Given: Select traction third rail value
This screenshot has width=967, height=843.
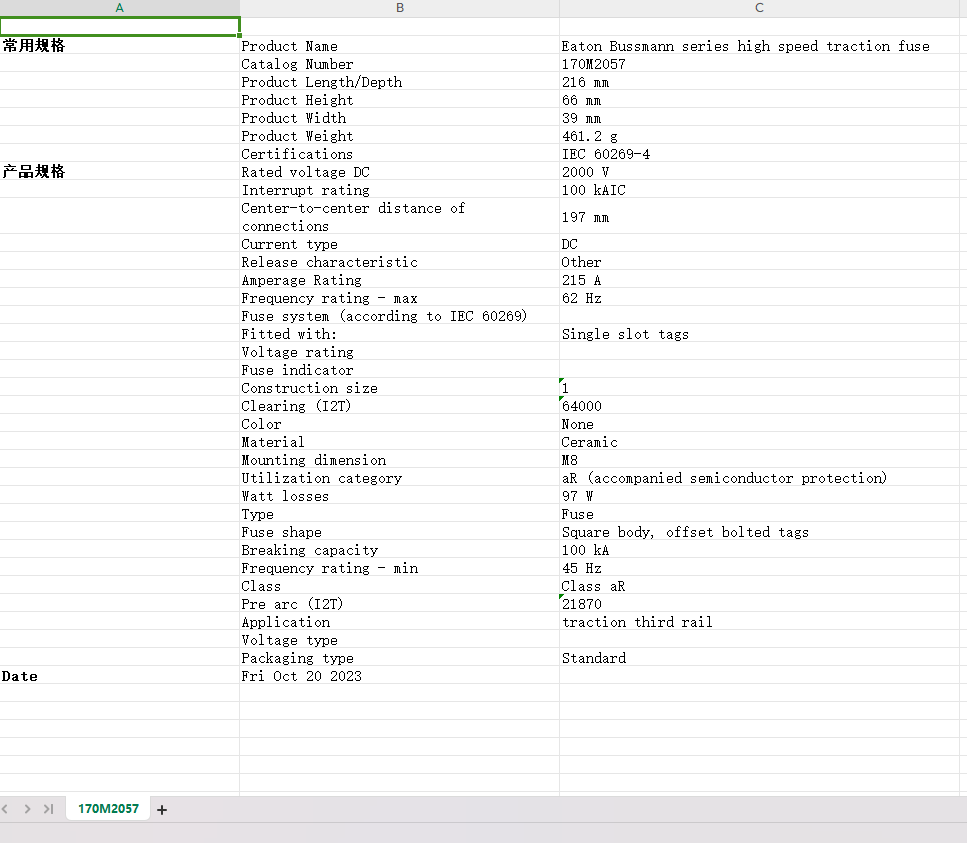Looking at the screenshot, I should 759,622.
